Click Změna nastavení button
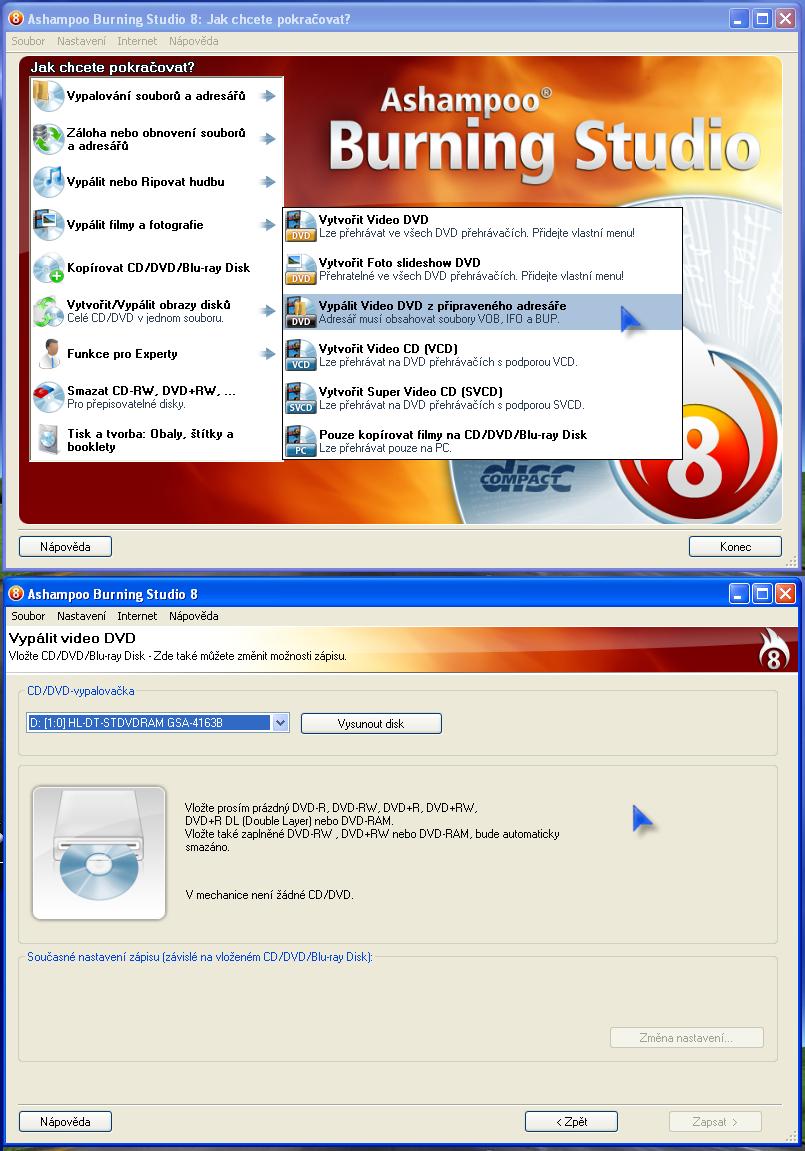The image size is (805, 1151). coord(687,1038)
